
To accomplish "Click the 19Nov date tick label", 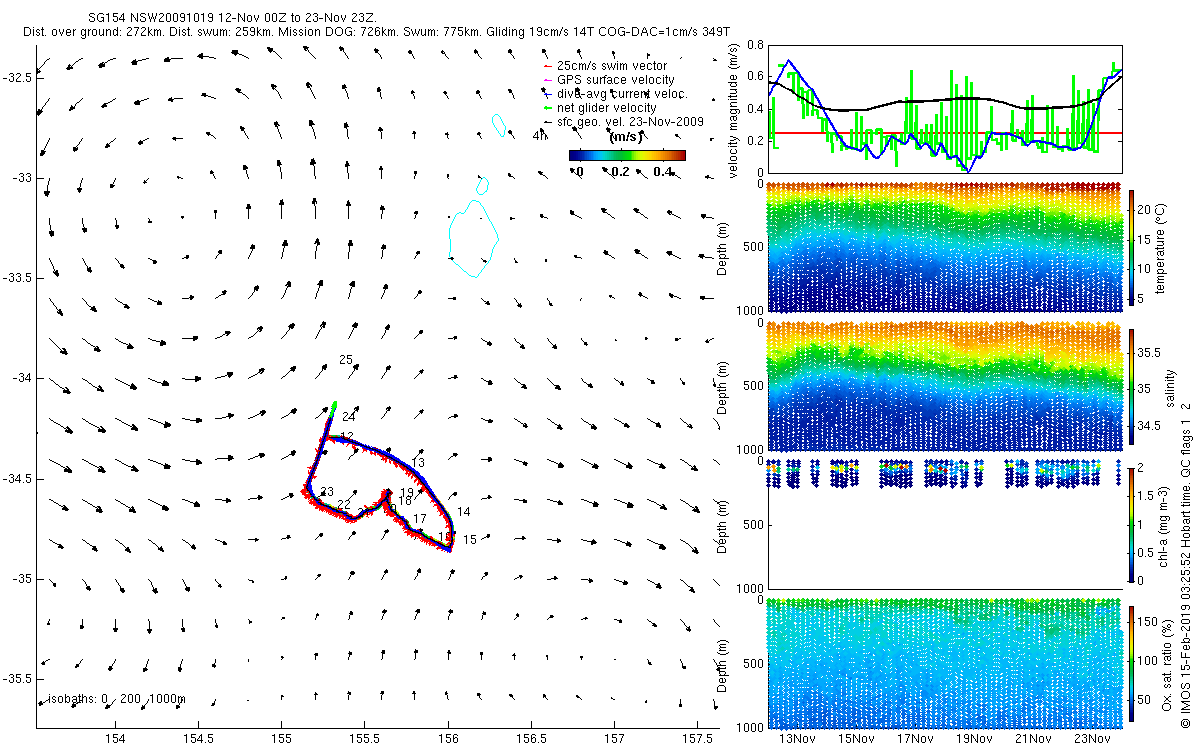I will click(x=974, y=738).
